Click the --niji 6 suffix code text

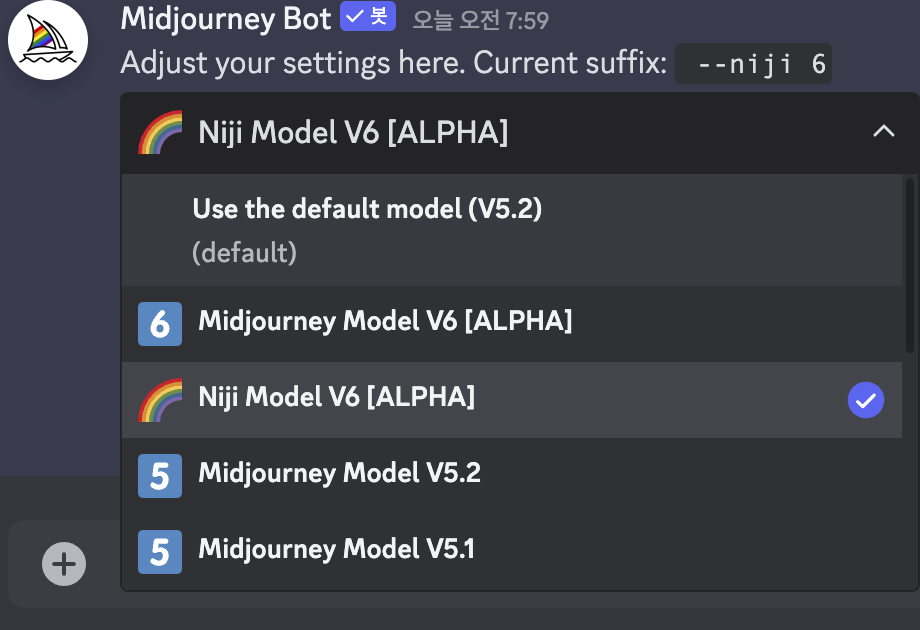click(x=754, y=64)
